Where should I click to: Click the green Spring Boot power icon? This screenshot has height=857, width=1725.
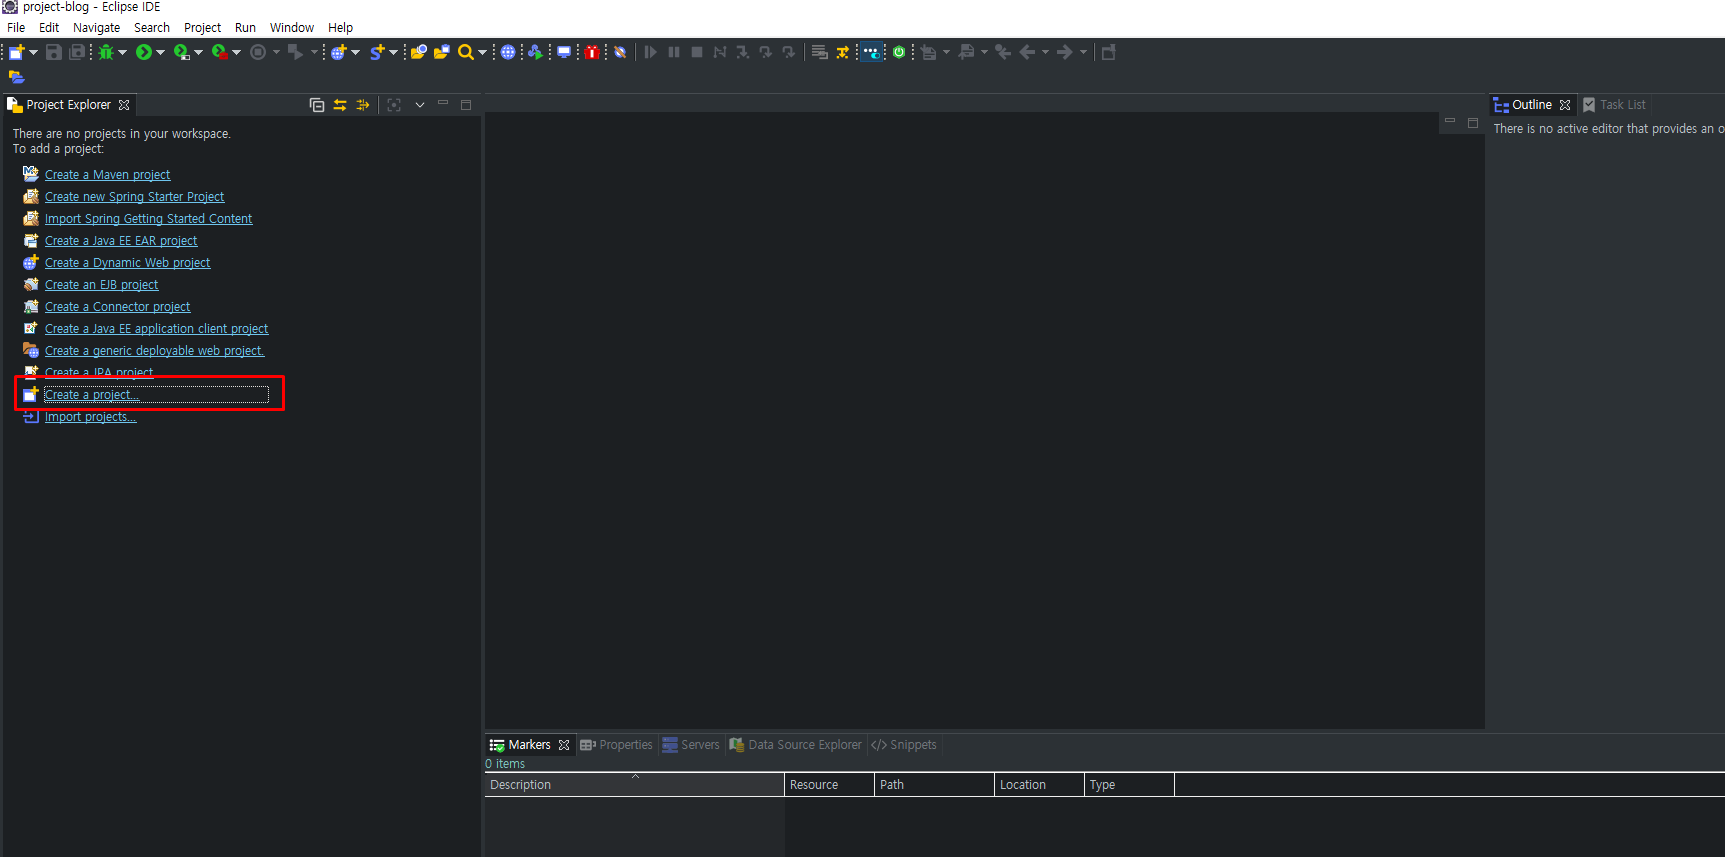[x=899, y=52]
